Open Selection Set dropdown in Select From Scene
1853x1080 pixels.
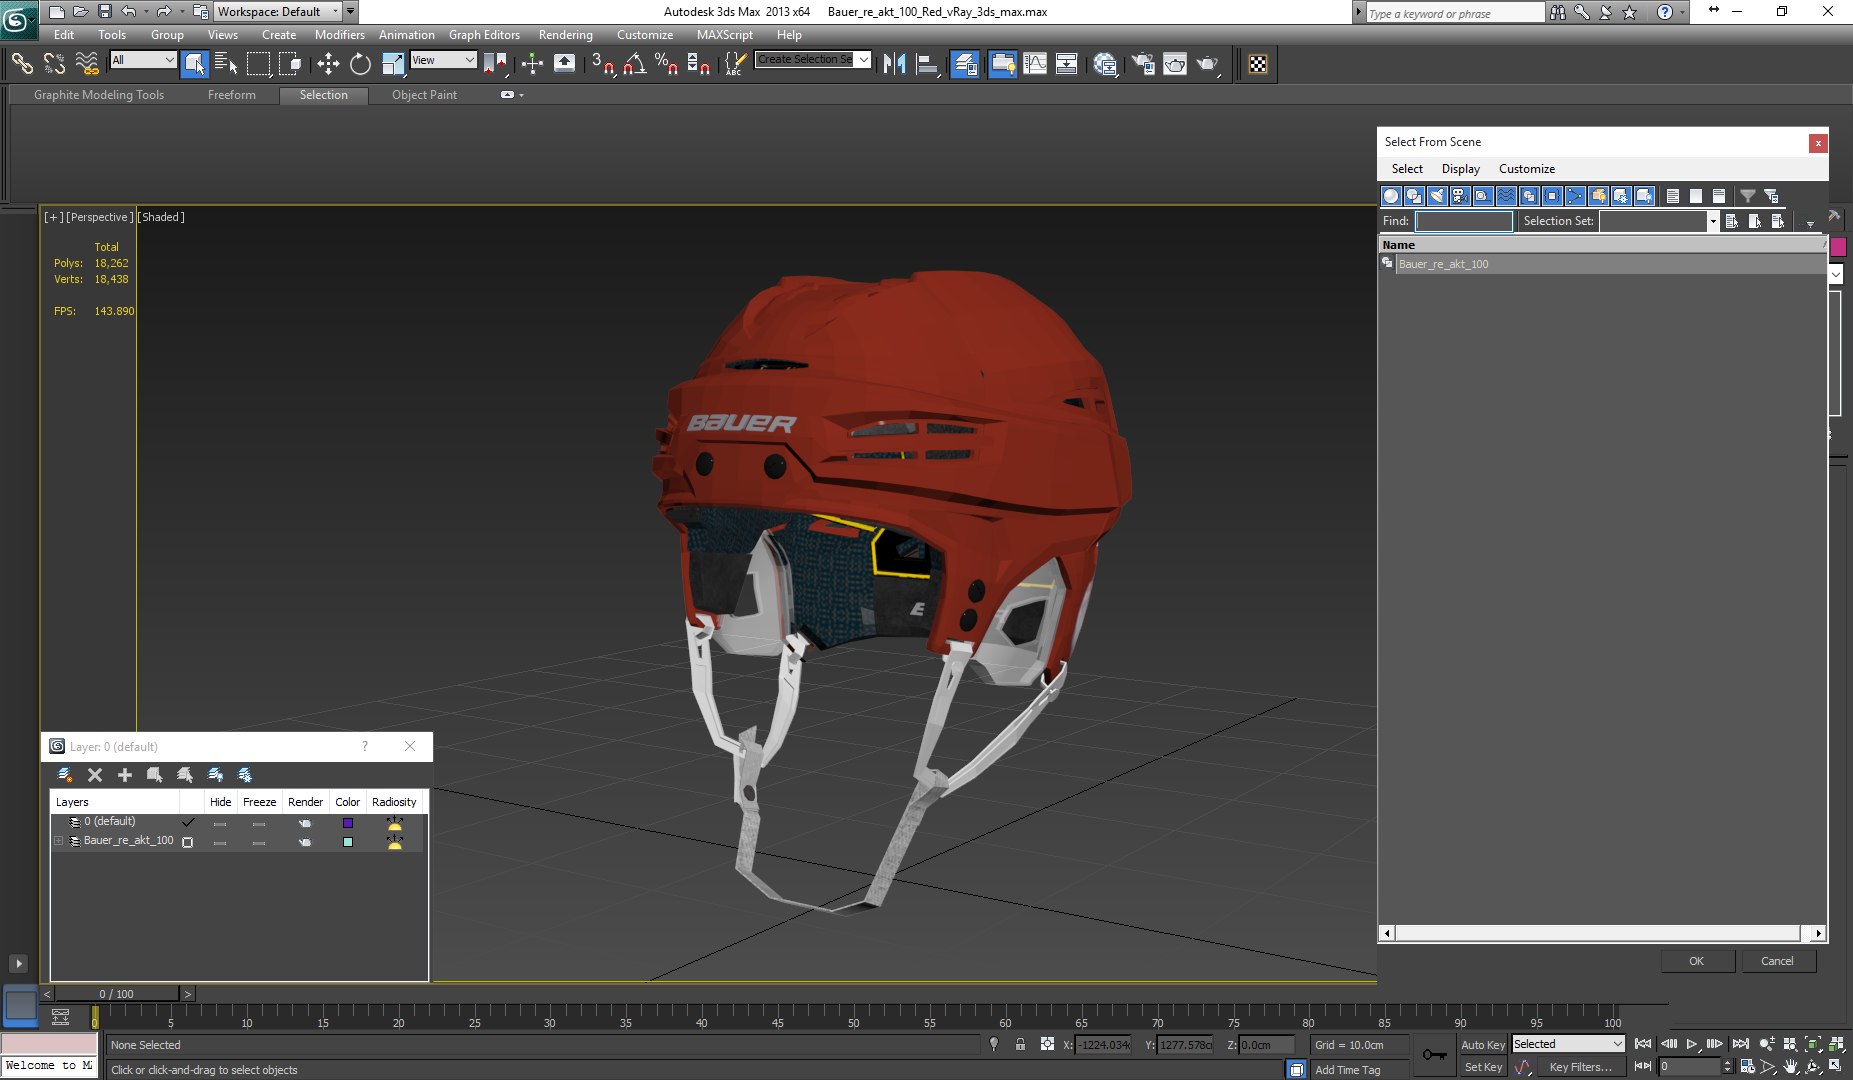click(1712, 221)
